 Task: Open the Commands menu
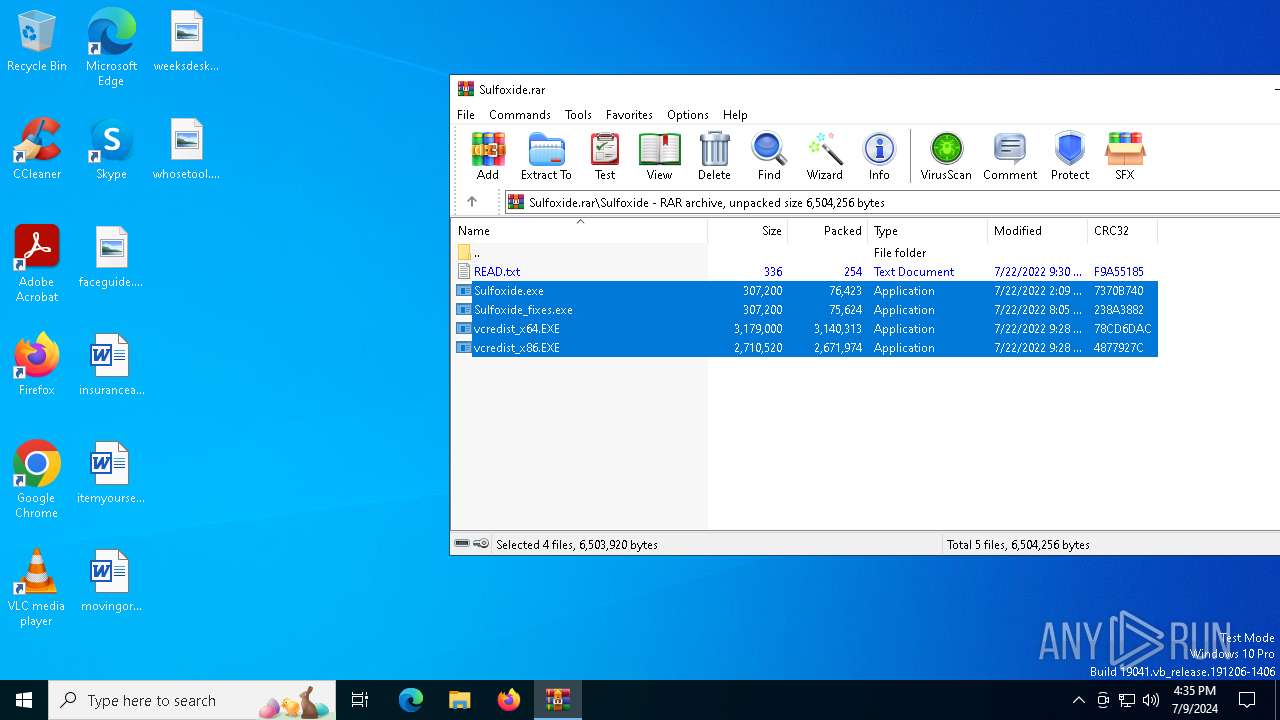point(520,115)
